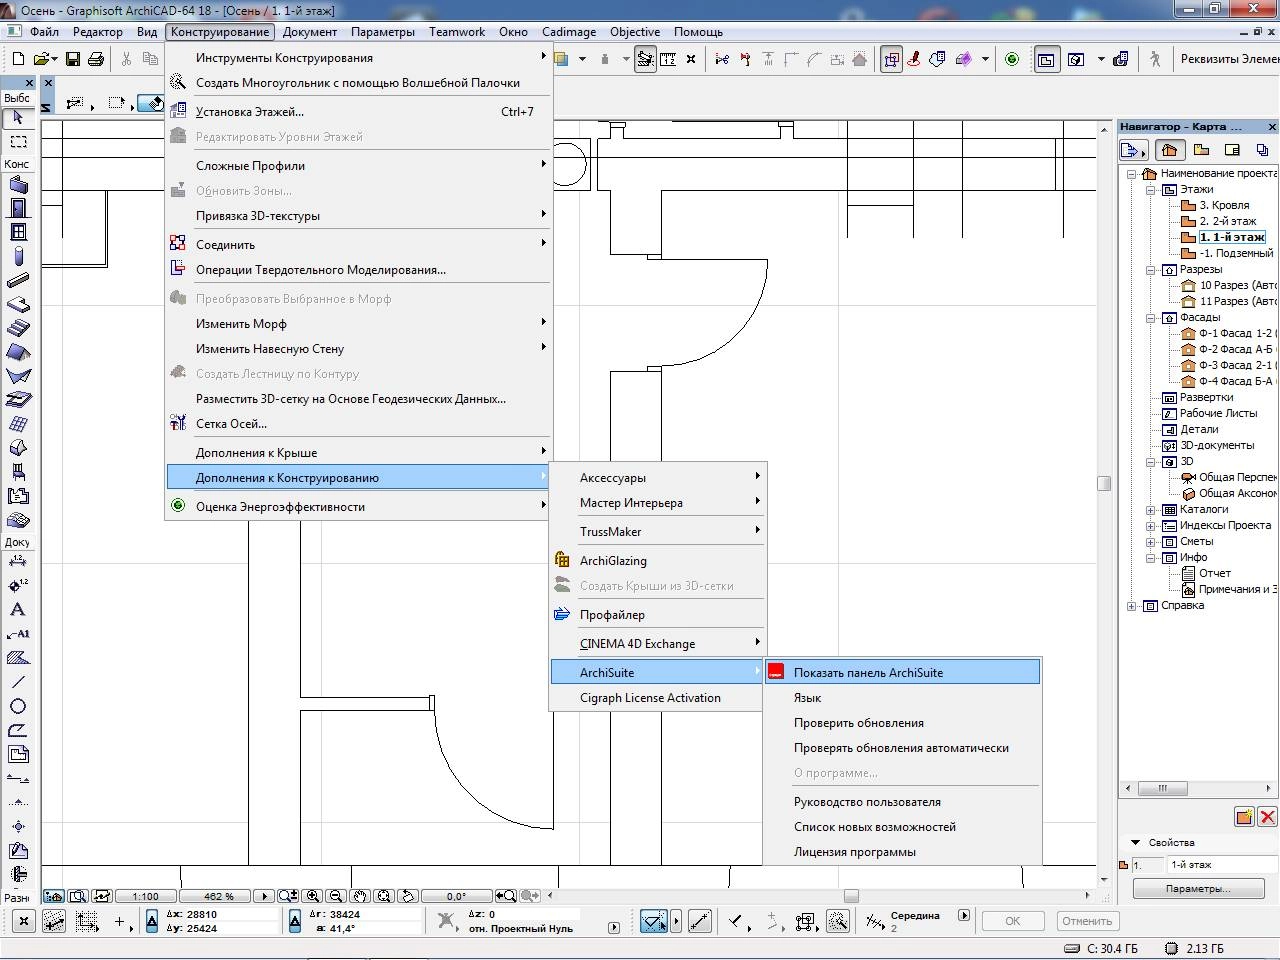Viewport: 1280px width, 960px height.
Task: Save the project with floppy disk icon
Action: click(x=73, y=60)
